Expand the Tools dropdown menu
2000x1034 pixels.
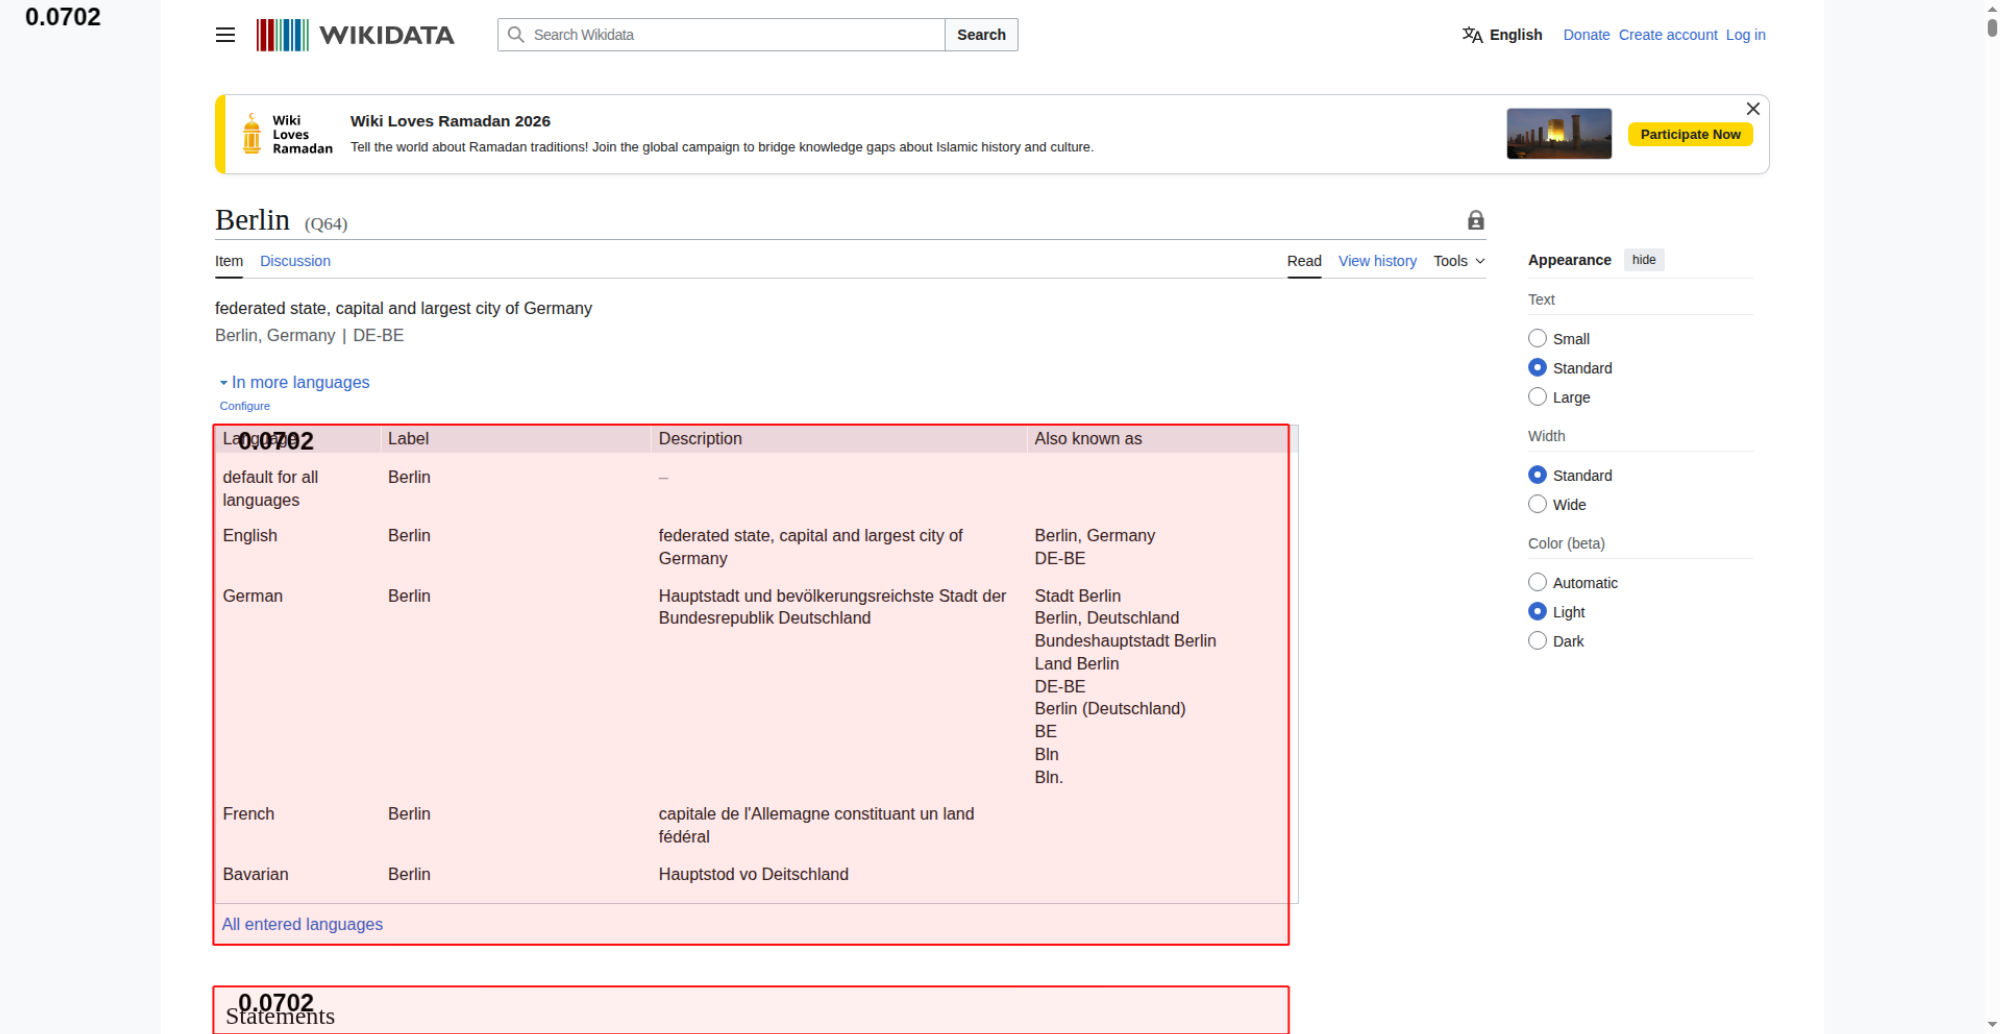coord(1458,261)
